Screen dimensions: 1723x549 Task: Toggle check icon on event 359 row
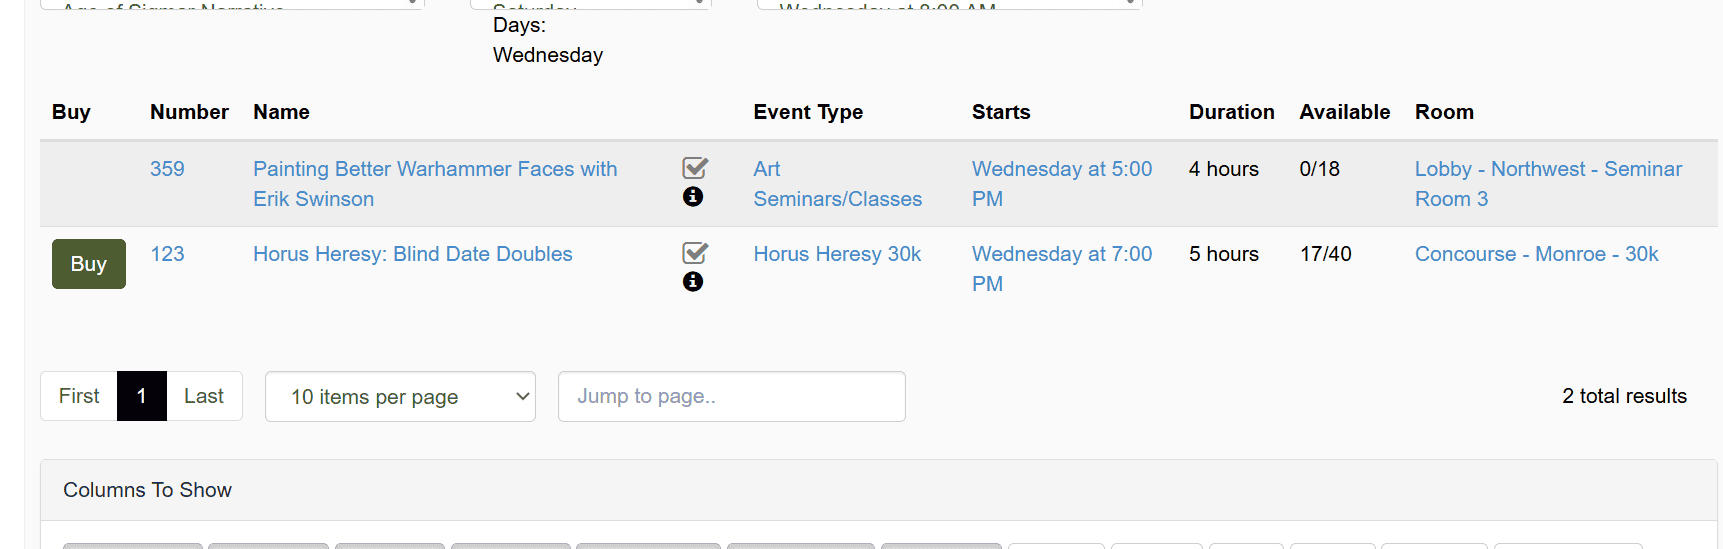(x=695, y=168)
